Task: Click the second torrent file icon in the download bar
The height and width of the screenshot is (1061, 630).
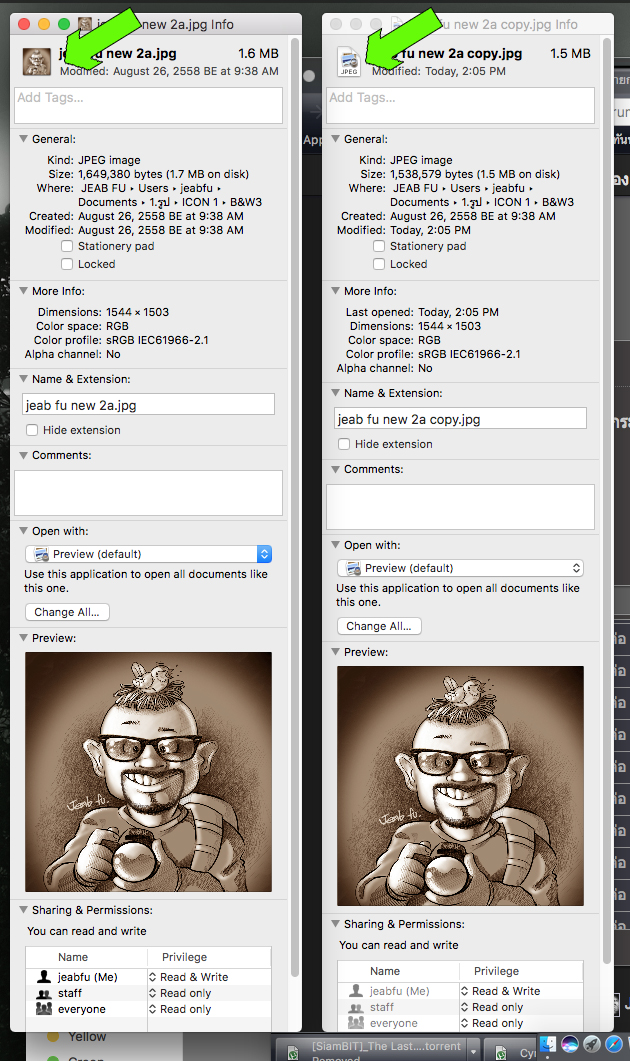Action: pyautogui.click(x=501, y=1052)
